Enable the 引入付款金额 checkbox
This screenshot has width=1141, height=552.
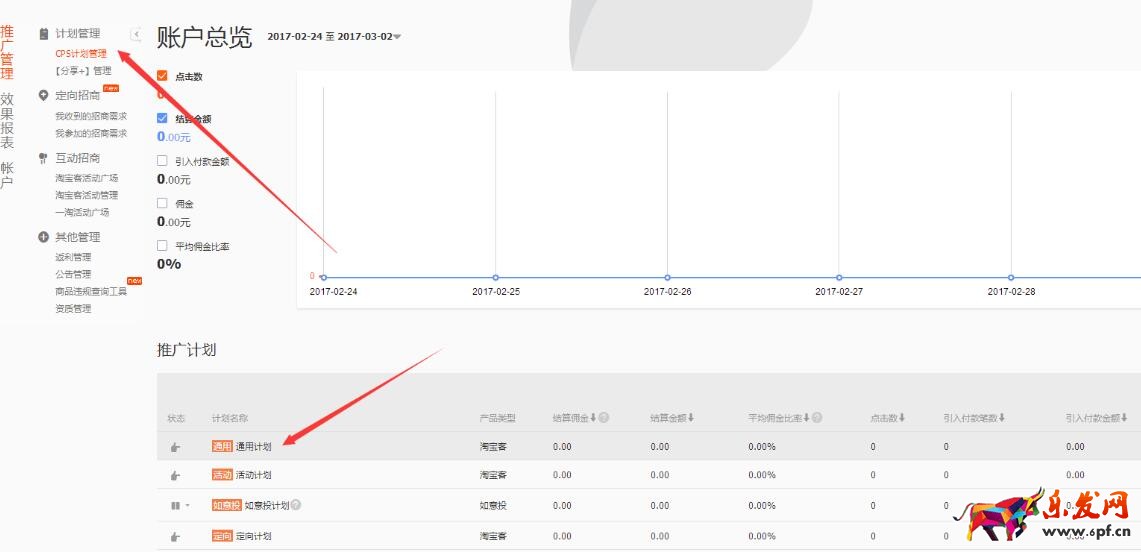pos(162,160)
